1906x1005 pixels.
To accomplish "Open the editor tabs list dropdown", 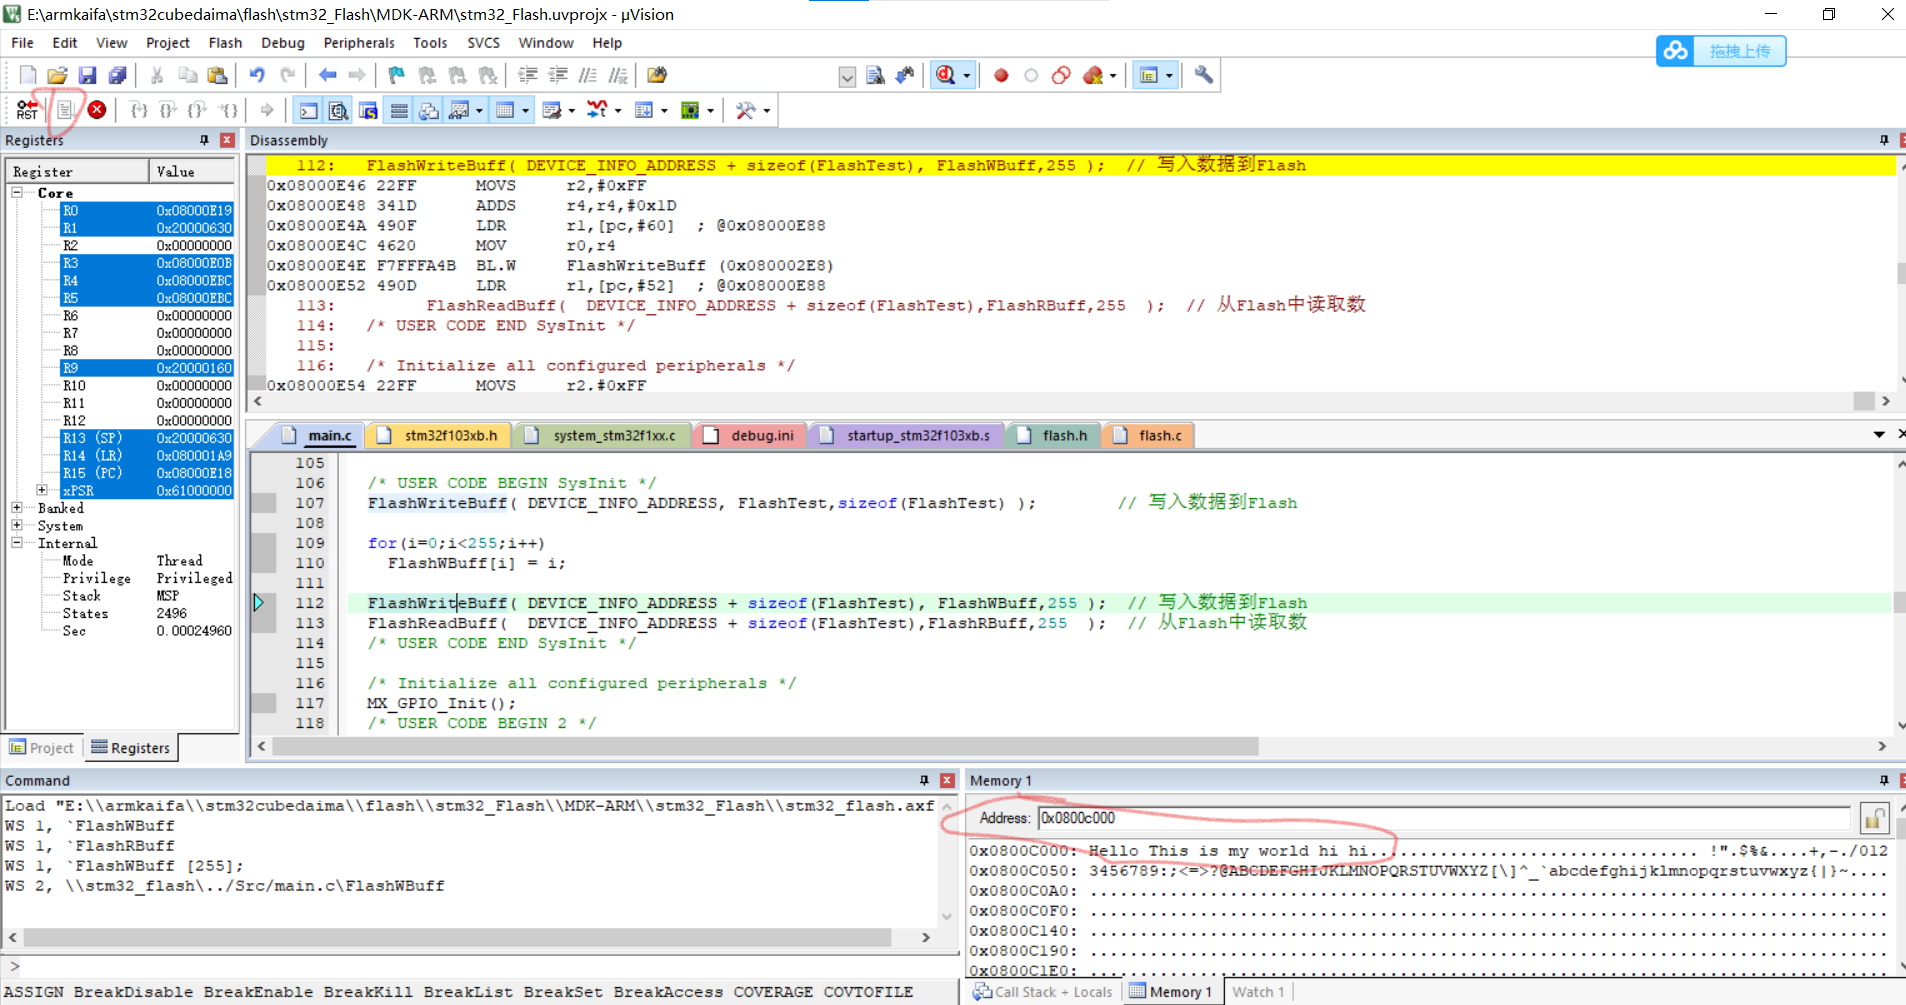I will tap(1879, 435).
